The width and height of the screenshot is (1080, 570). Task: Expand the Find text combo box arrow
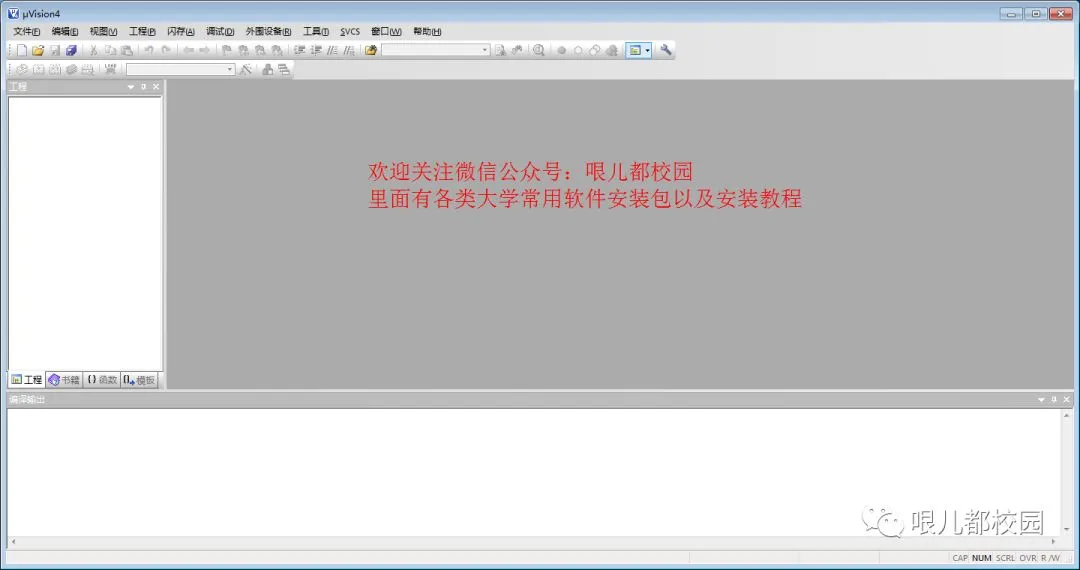pyautogui.click(x=484, y=50)
